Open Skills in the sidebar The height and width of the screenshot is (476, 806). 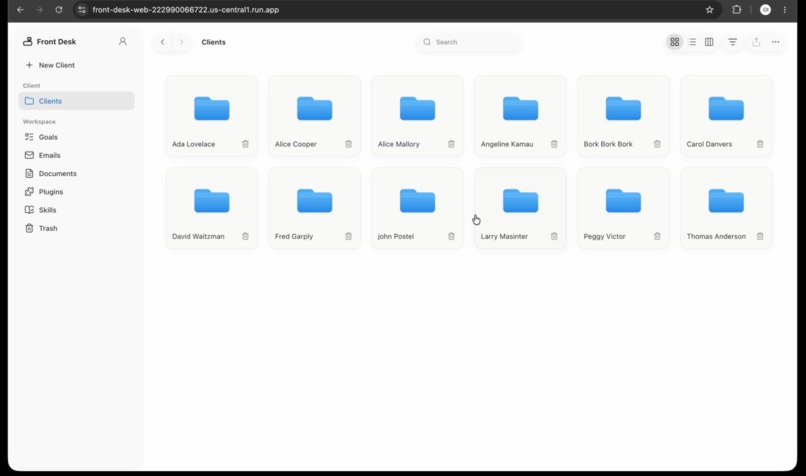pos(77,210)
